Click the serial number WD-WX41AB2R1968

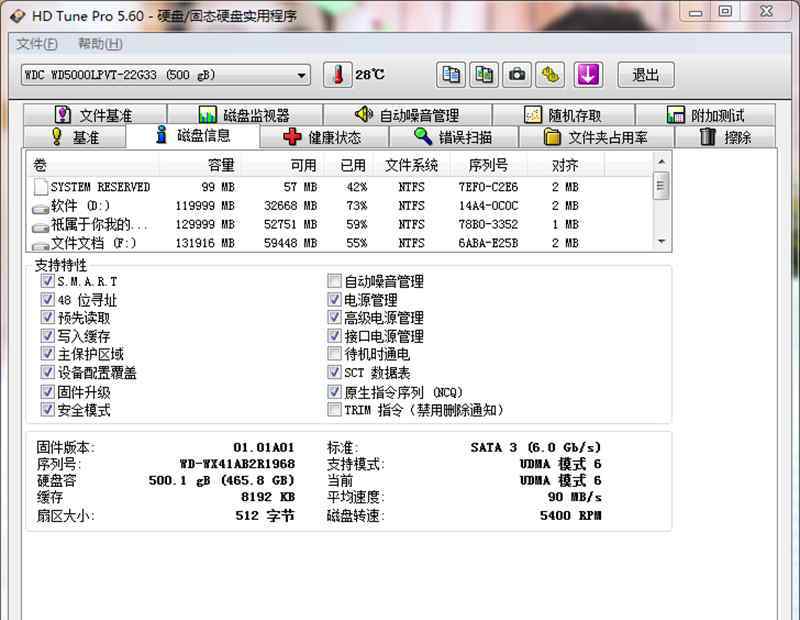[x=237, y=464]
